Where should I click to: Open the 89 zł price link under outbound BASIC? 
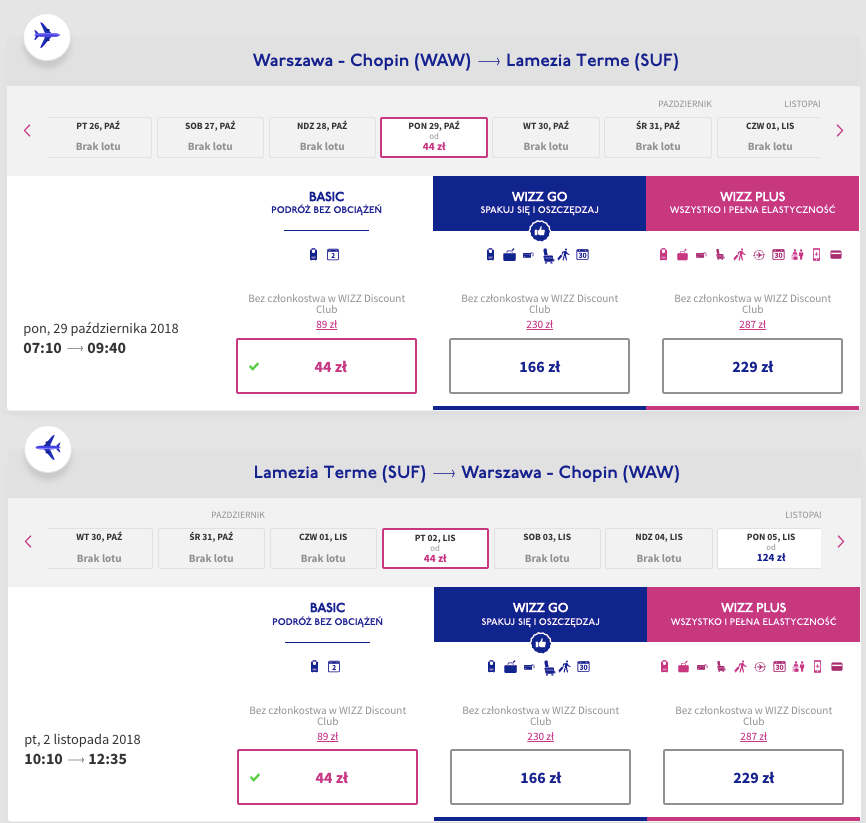pyautogui.click(x=326, y=323)
